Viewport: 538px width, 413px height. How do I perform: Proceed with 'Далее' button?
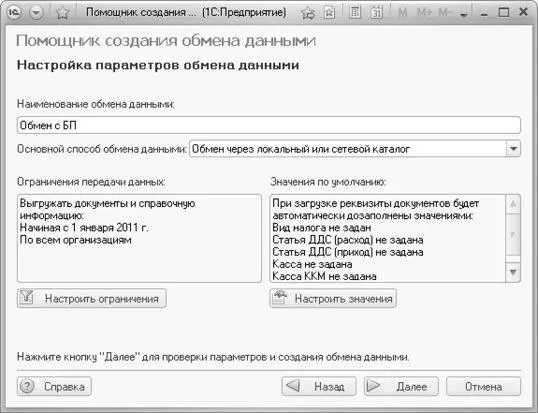click(x=401, y=387)
